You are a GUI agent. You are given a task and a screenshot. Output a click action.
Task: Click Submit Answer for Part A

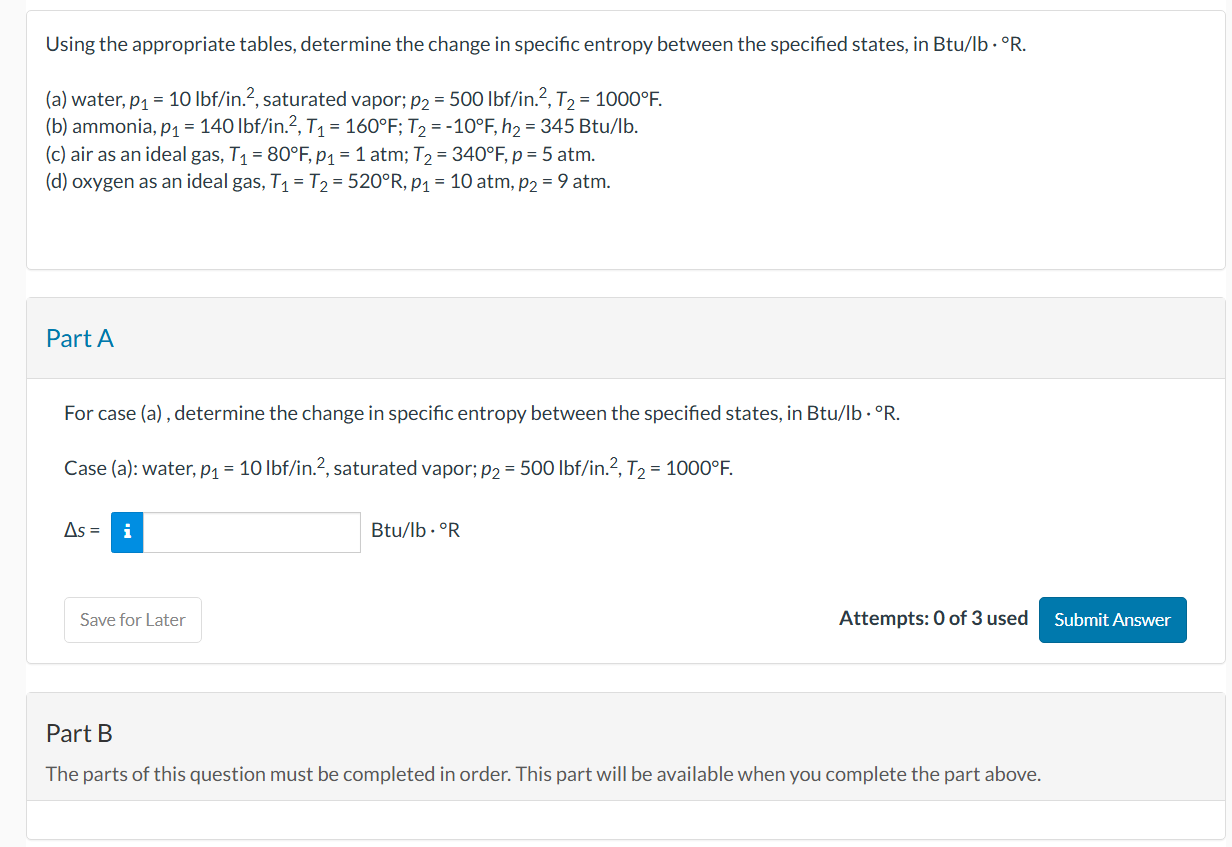click(1112, 619)
